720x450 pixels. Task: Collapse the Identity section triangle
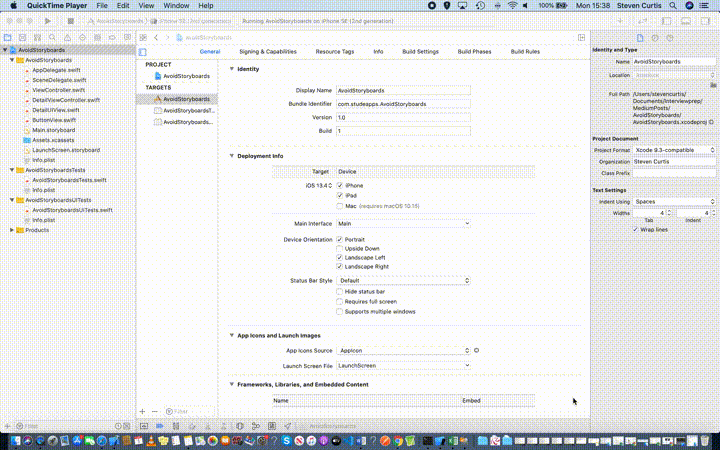pyautogui.click(x=231, y=69)
